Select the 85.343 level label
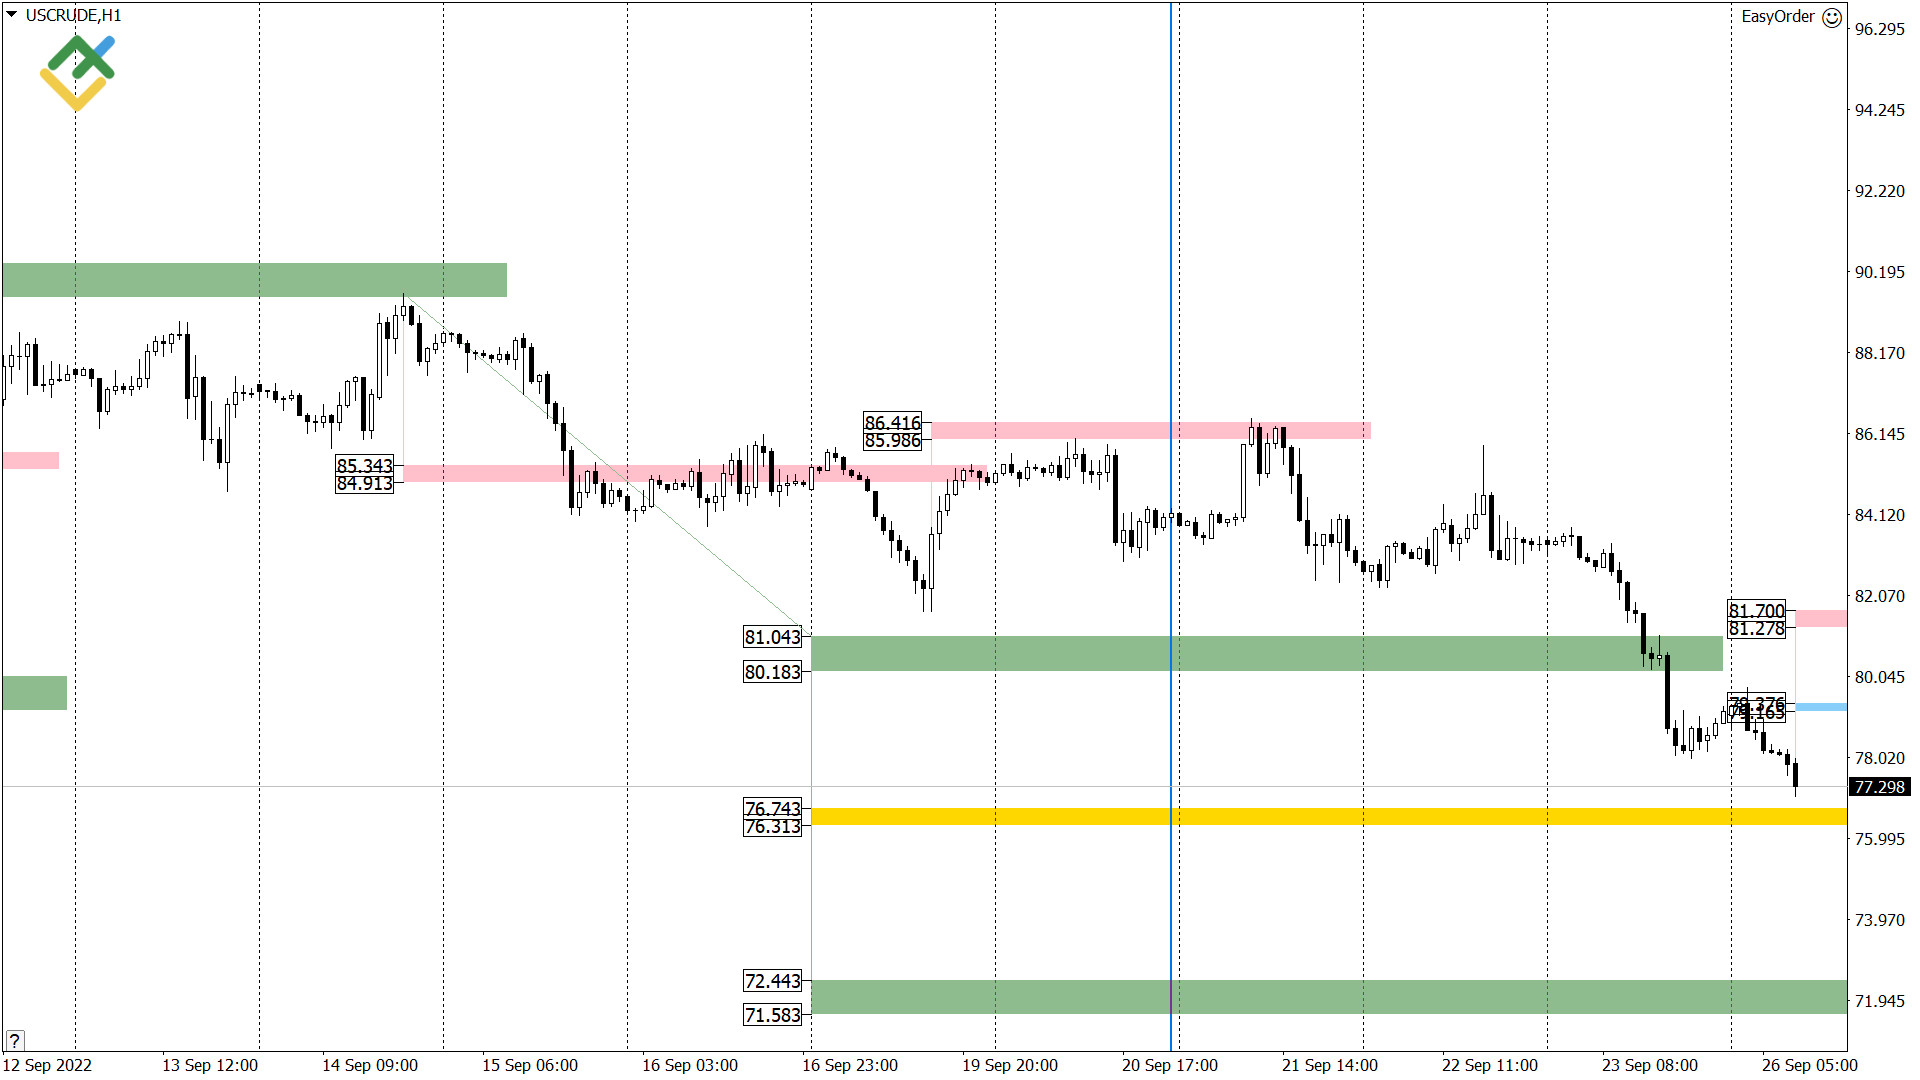Image resolution: width=1920 pixels, height=1080 pixels. (364, 465)
